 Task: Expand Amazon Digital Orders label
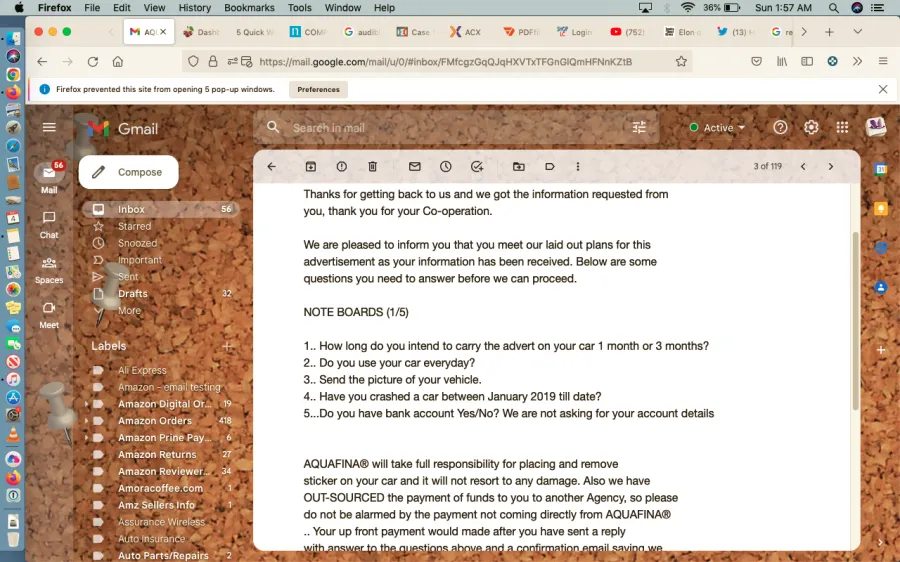coord(87,404)
